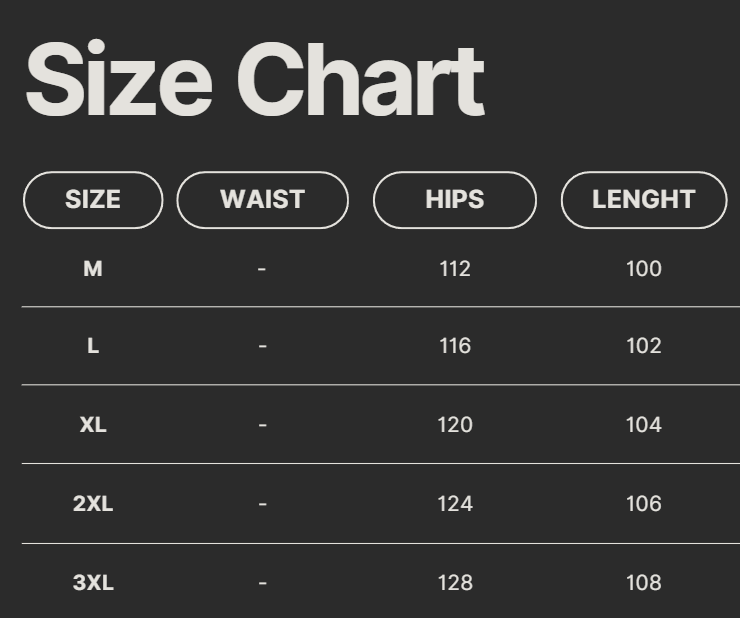
Task: Click the 2XL size row label
Action: [93, 504]
